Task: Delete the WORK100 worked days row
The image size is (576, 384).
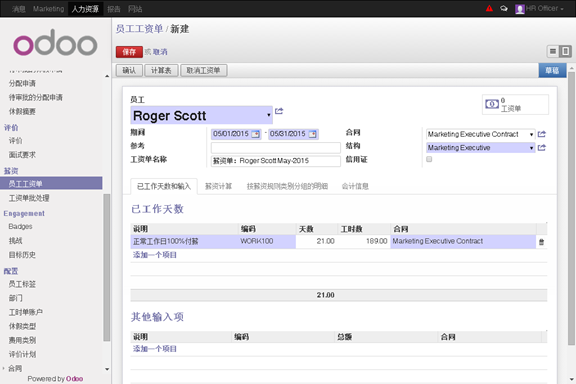Action: coord(541,242)
